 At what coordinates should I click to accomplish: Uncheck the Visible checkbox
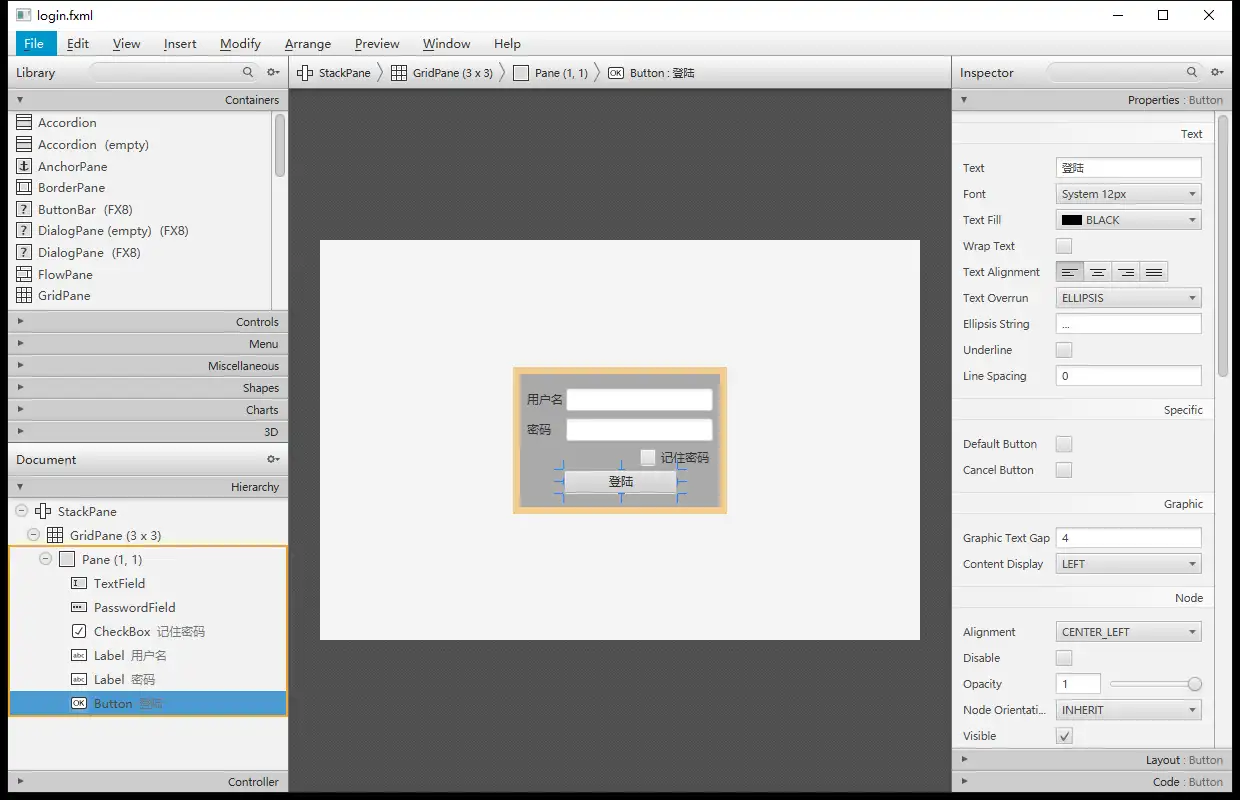[1064, 736]
